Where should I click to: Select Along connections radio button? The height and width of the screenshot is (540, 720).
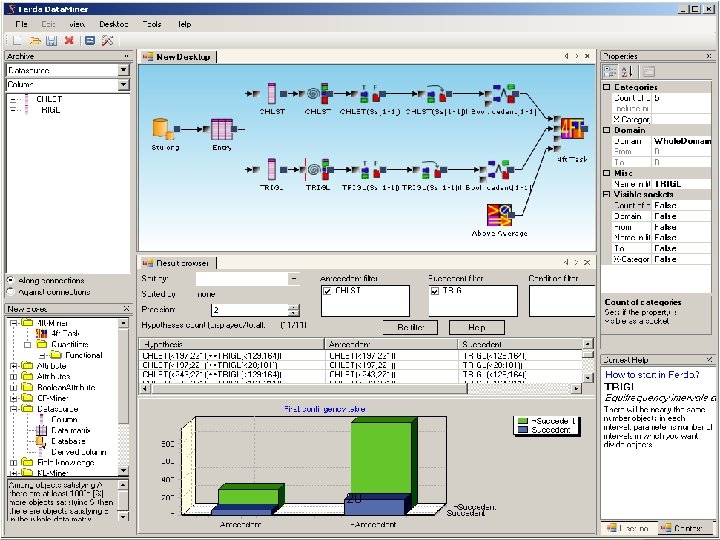(x=10, y=280)
